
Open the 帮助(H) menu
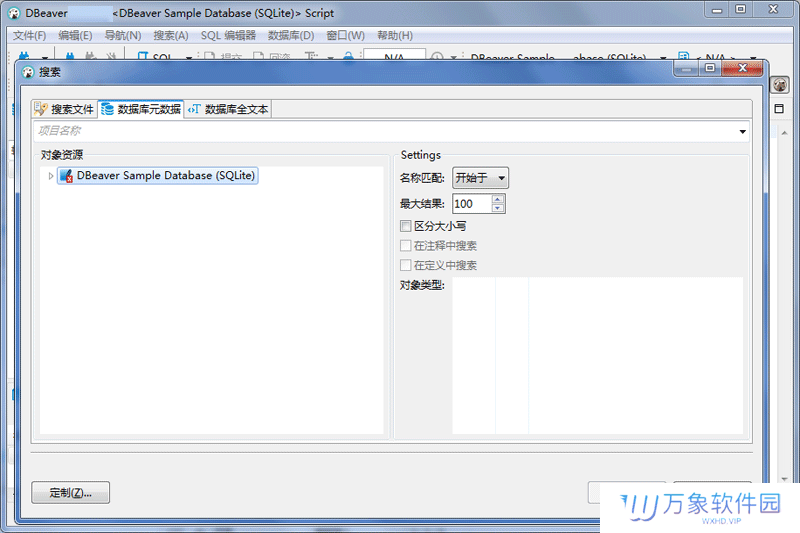[x=395, y=36]
